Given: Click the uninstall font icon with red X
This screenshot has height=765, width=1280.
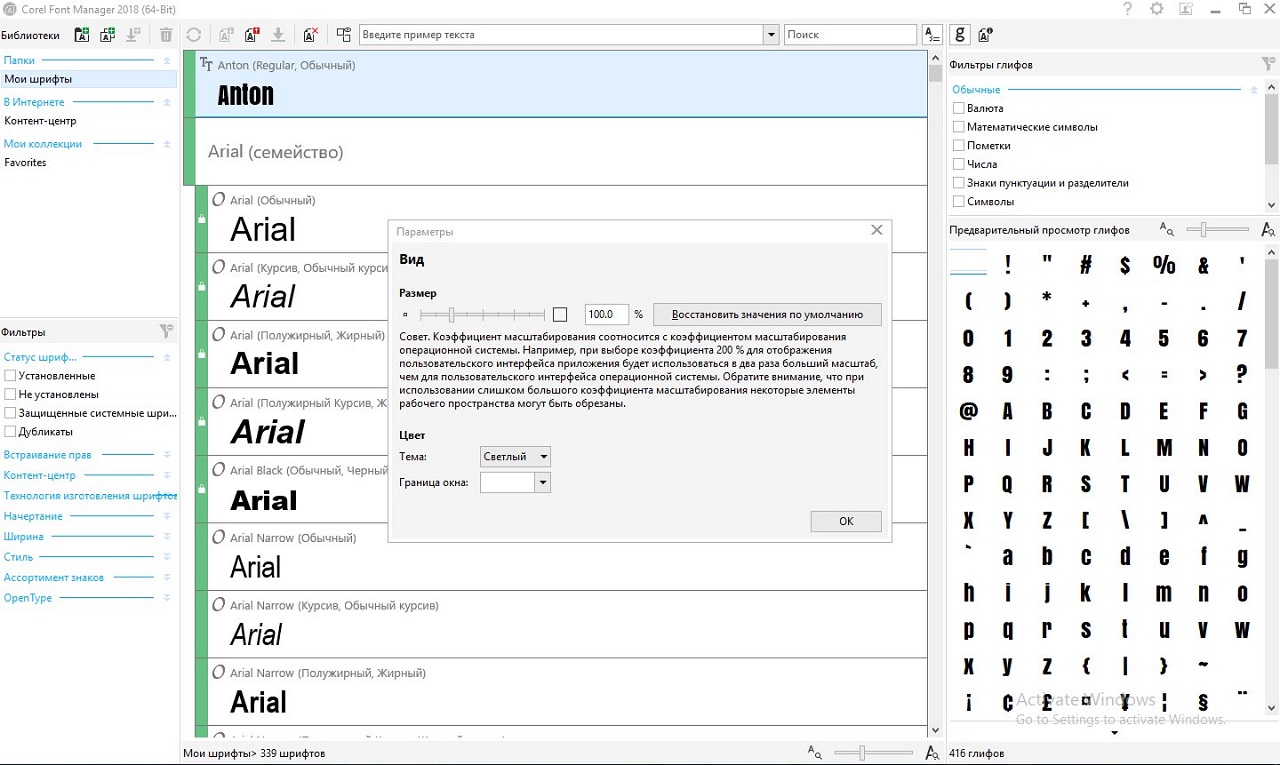Looking at the screenshot, I should click(311, 35).
